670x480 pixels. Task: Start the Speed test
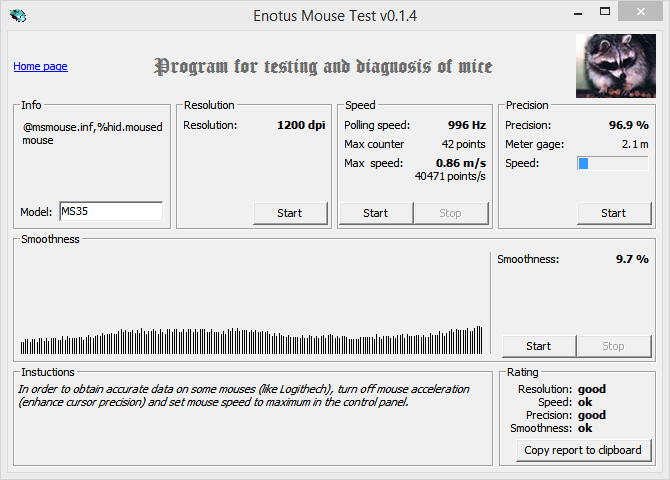point(376,213)
